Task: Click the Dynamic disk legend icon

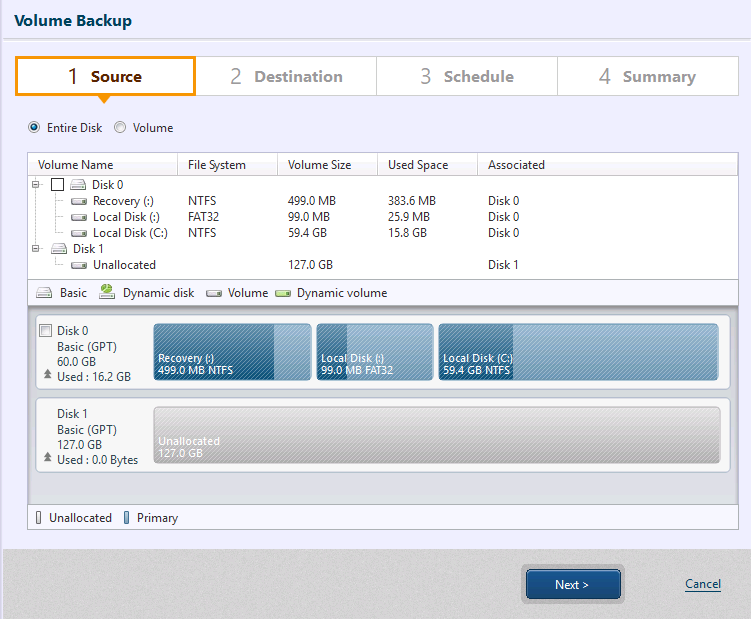Action: [x=107, y=293]
